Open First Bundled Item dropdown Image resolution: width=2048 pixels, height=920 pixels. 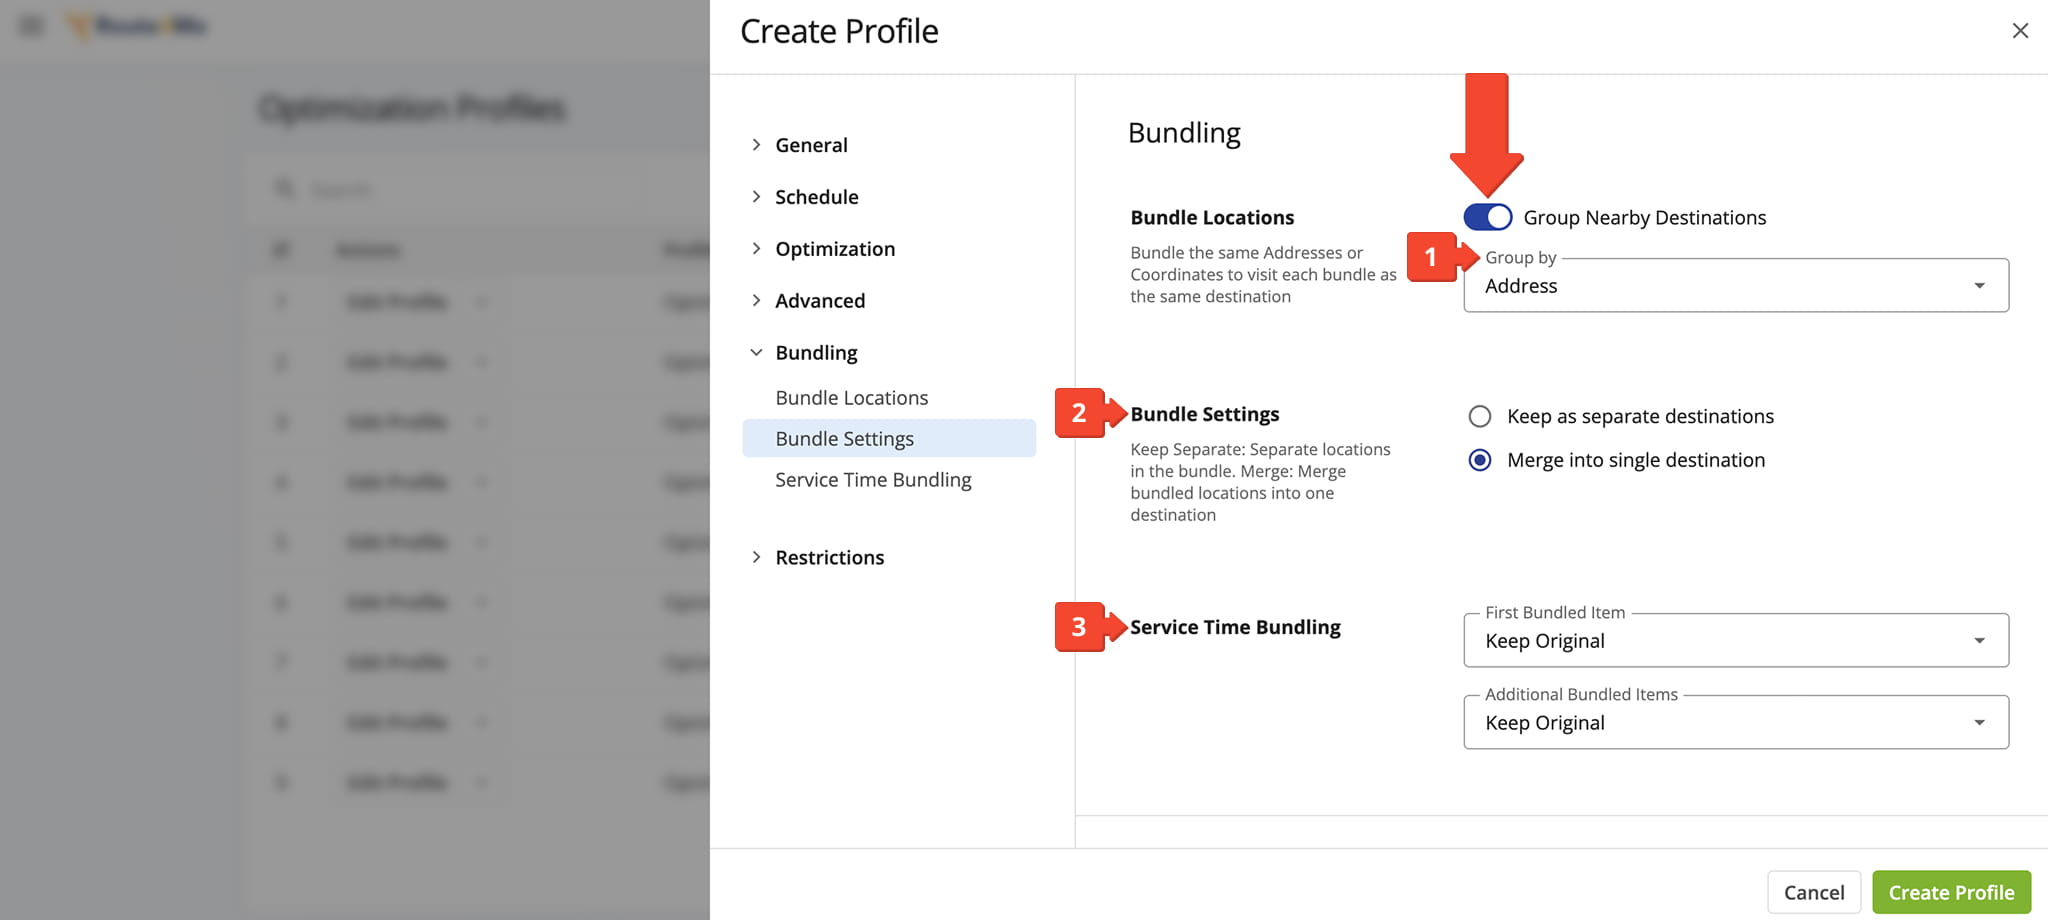1735,641
